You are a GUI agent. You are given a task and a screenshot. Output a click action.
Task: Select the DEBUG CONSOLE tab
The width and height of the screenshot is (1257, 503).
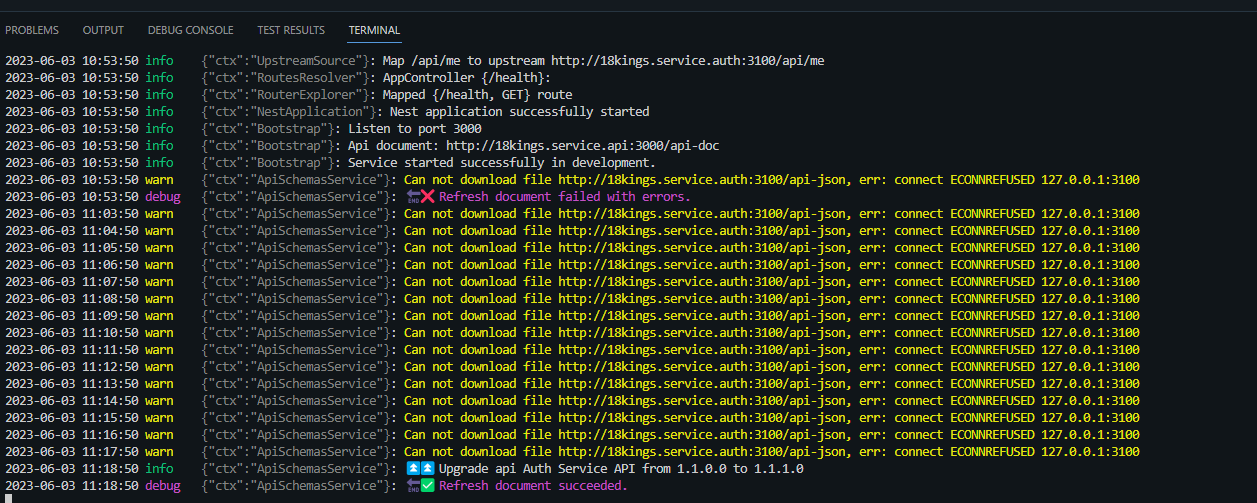[x=190, y=31]
